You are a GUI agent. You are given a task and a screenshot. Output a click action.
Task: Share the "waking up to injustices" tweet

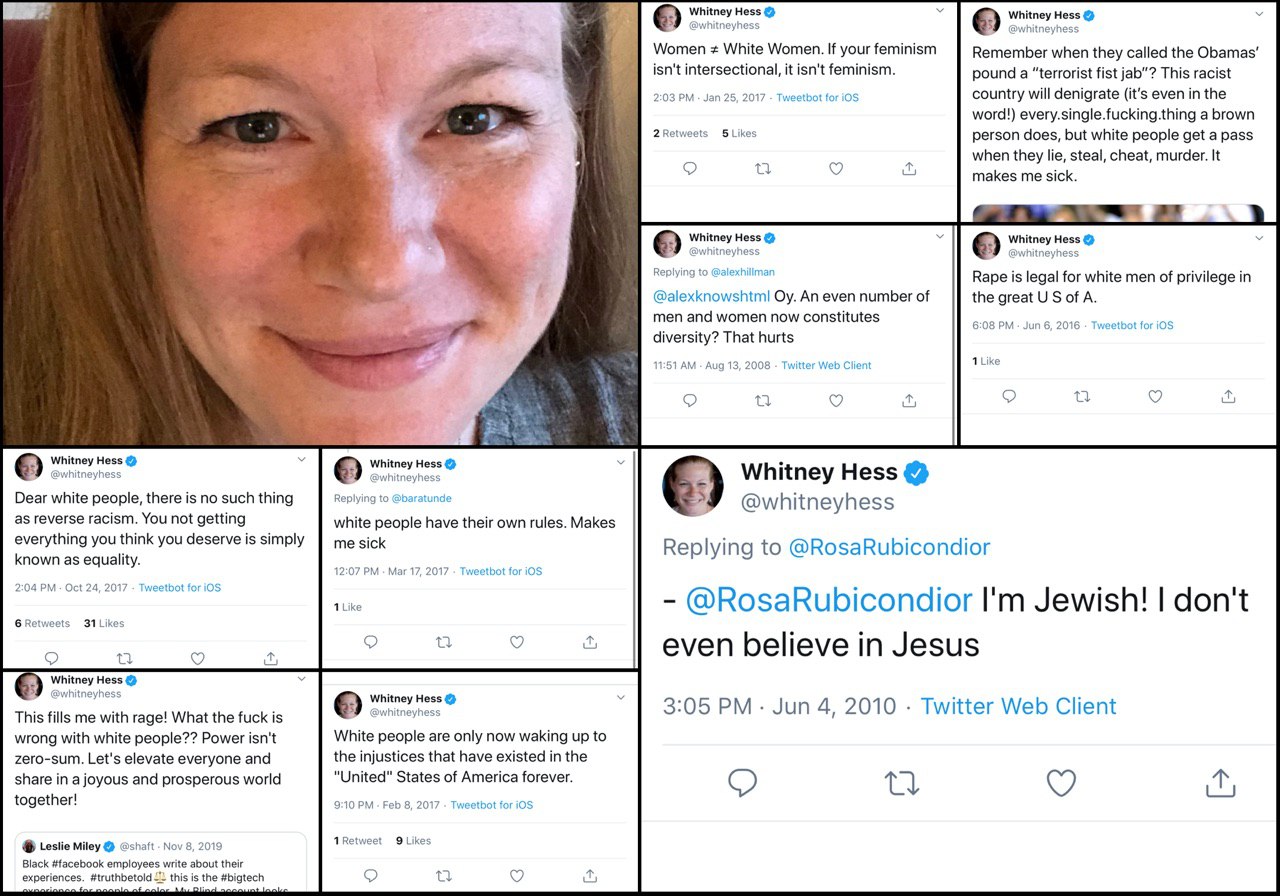click(x=590, y=876)
